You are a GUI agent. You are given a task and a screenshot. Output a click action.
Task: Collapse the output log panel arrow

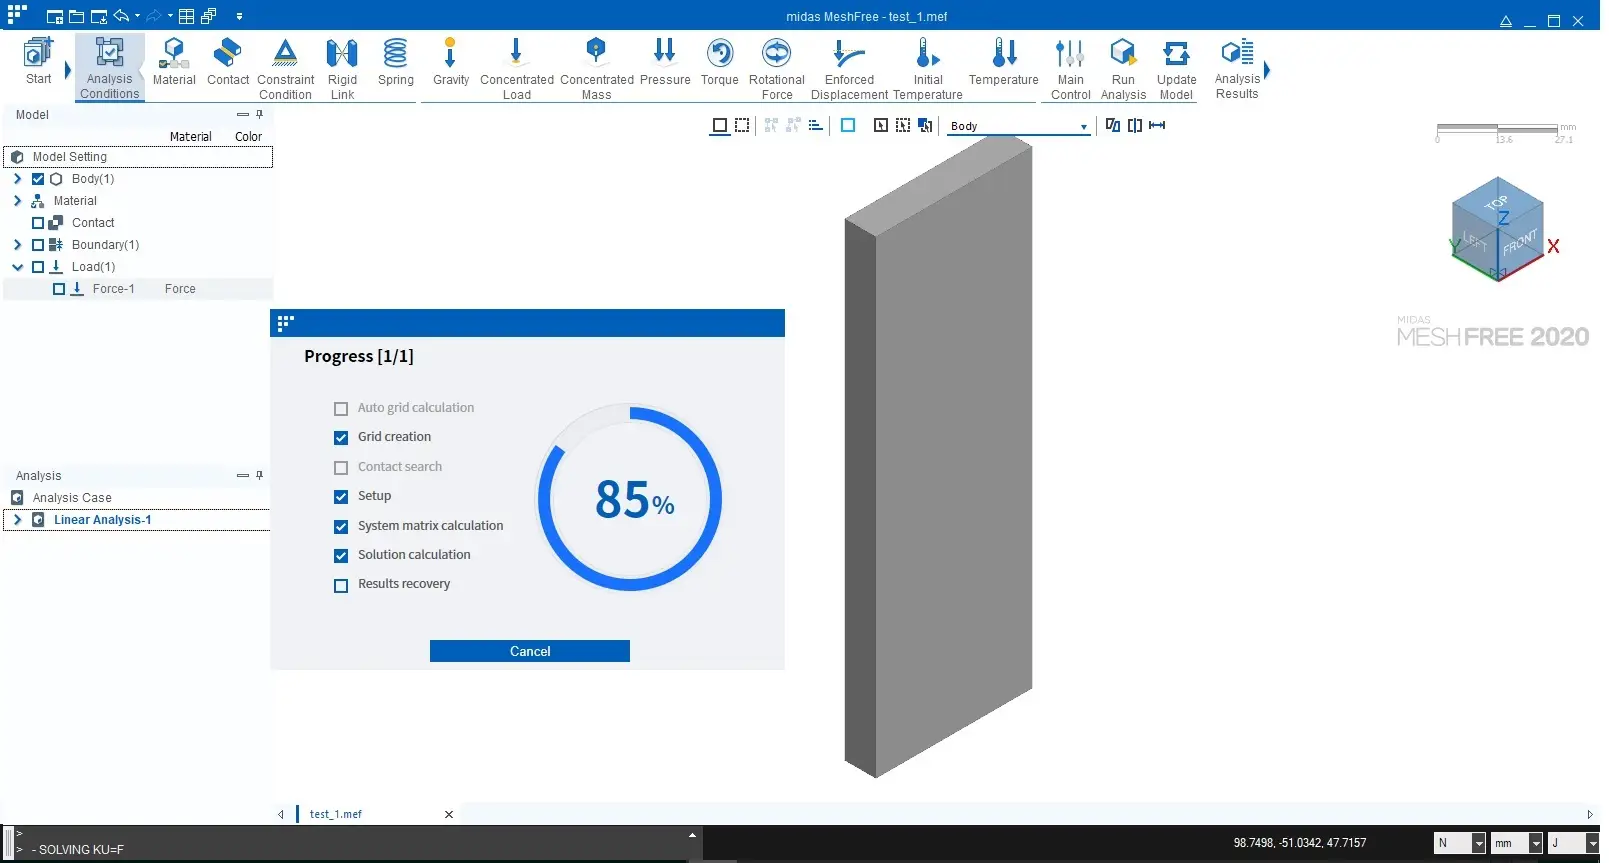tap(692, 835)
